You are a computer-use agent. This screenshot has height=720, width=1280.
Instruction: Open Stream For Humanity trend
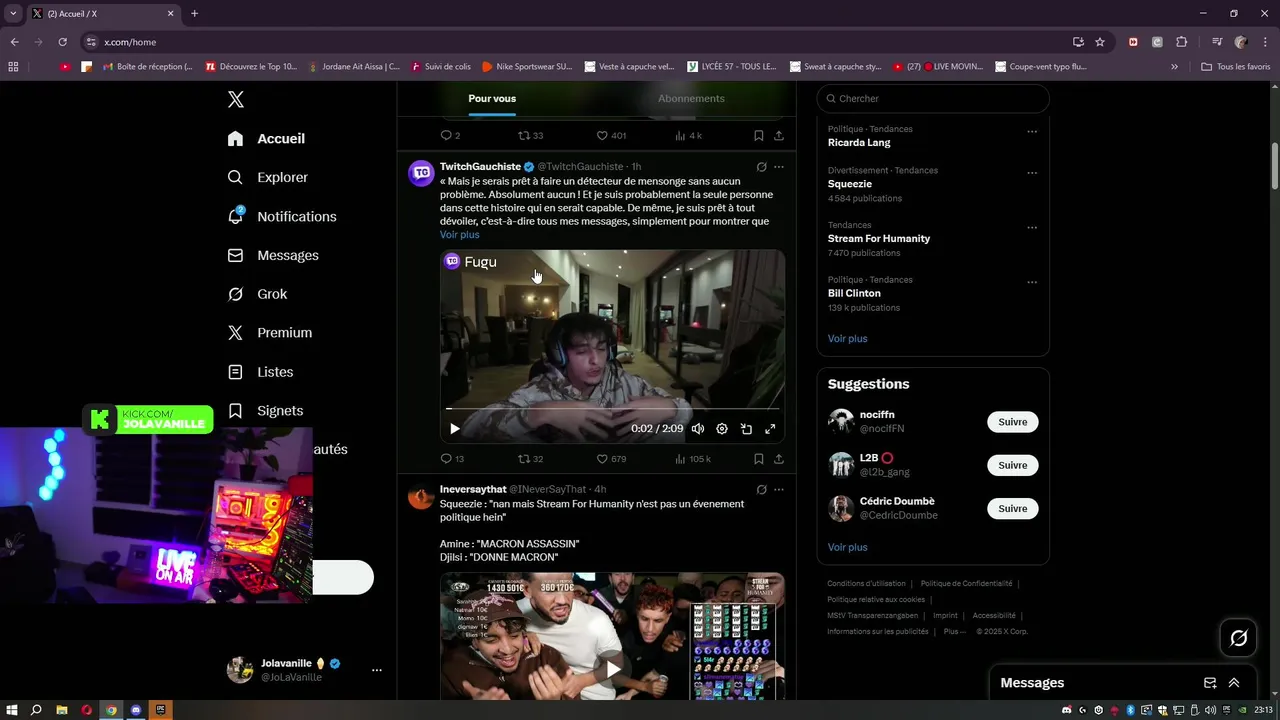[879, 239]
